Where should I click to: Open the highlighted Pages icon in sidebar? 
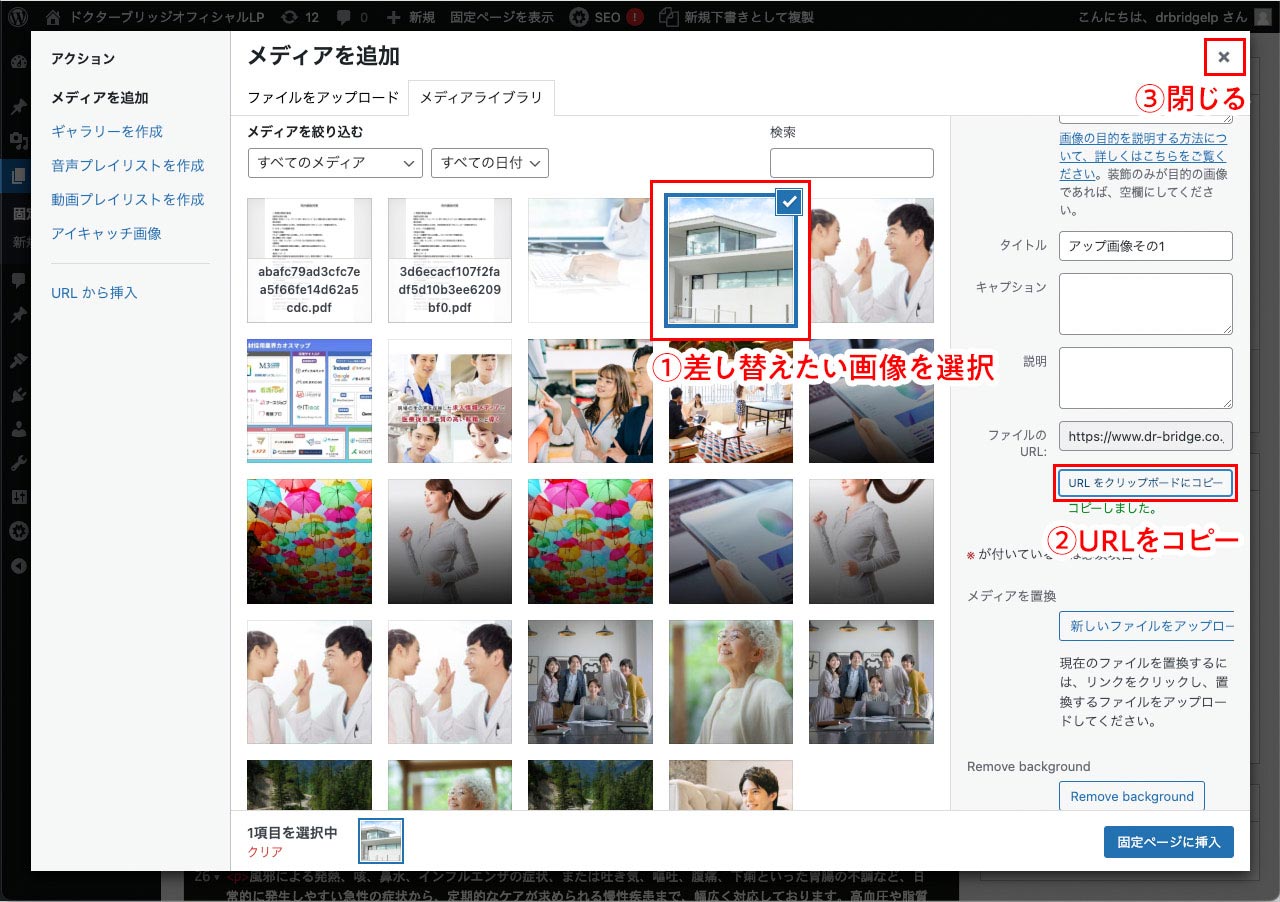click(x=18, y=177)
